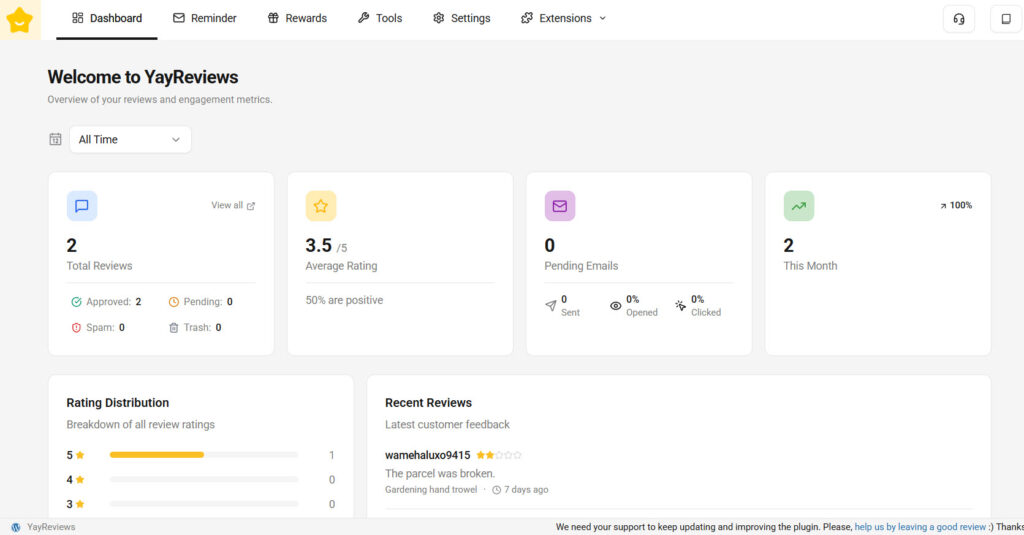The height and width of the screenshot is (535, 1024).
Task: Click the Dashboard grid icon
Action: click(x=78, y=18)
